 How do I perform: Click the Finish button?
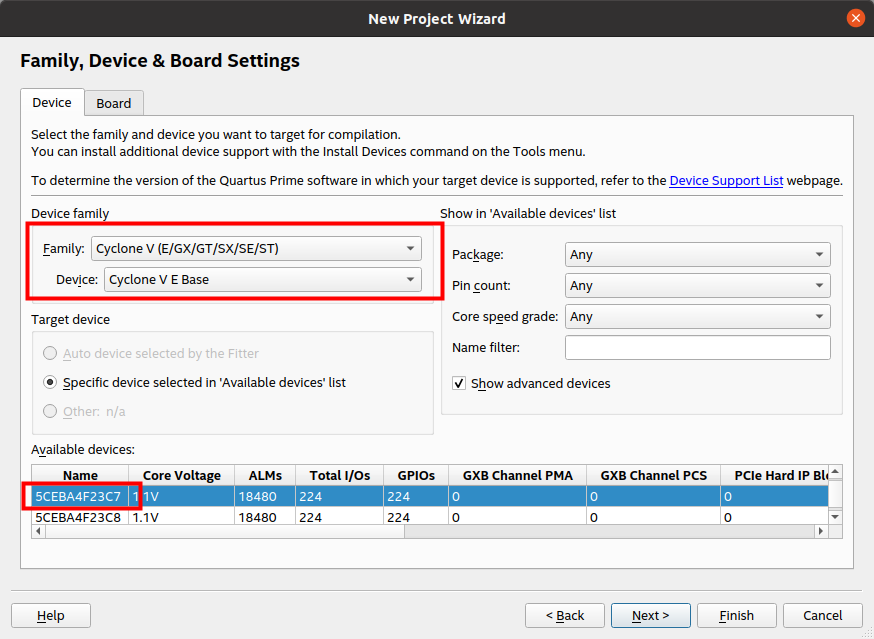tap(736, 616)
